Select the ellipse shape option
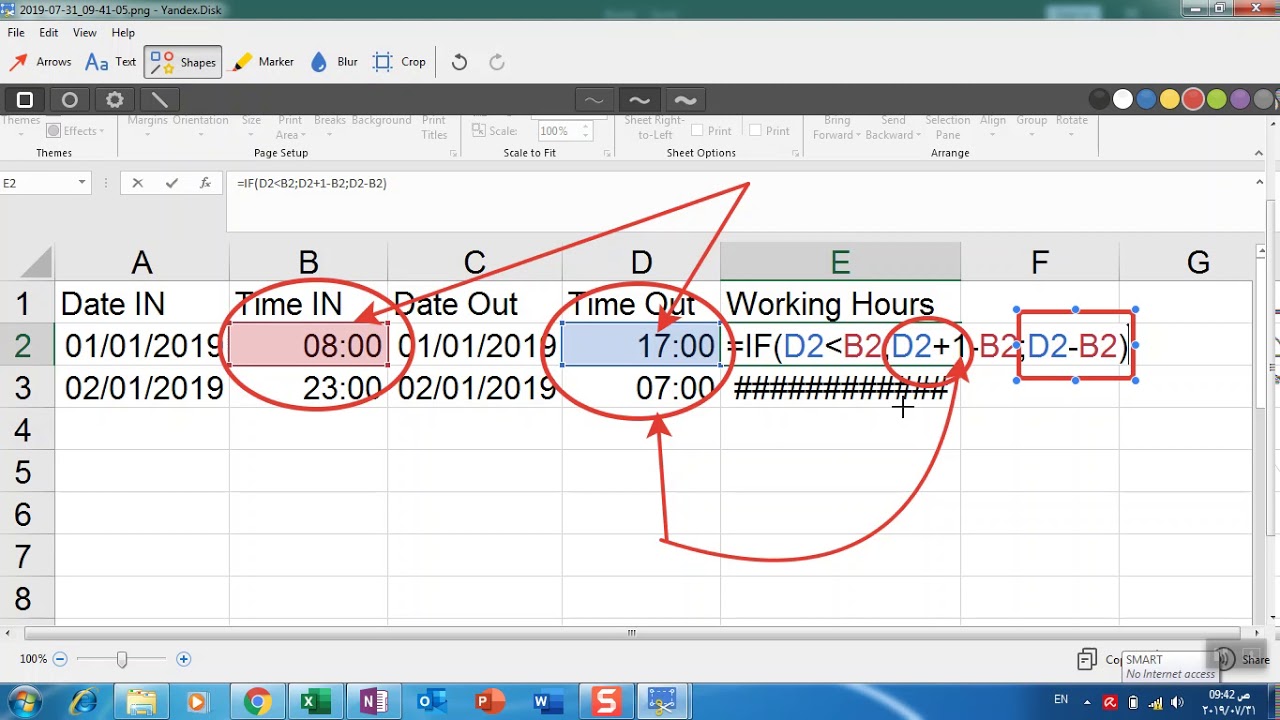Image resolution: width=1280 pixels, height=720 pixels. click(x=69, y=99)
